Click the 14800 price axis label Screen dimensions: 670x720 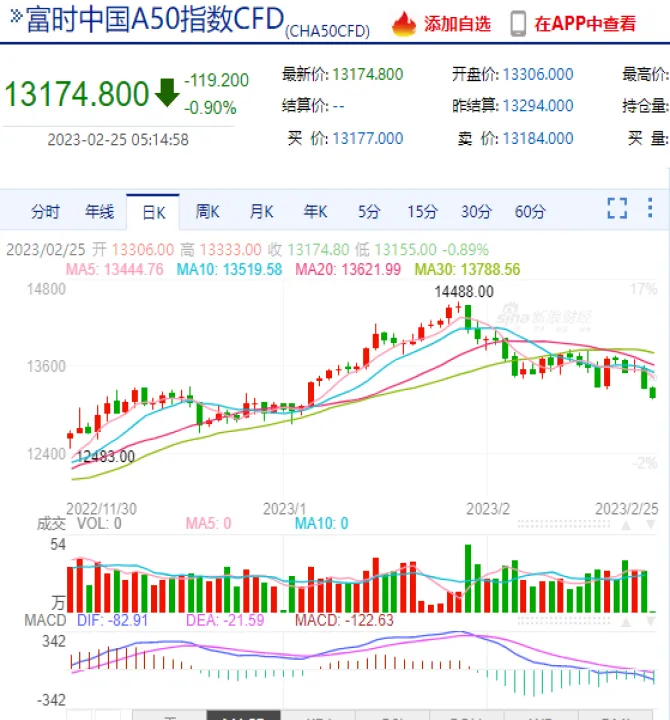[x=46, y=289]
